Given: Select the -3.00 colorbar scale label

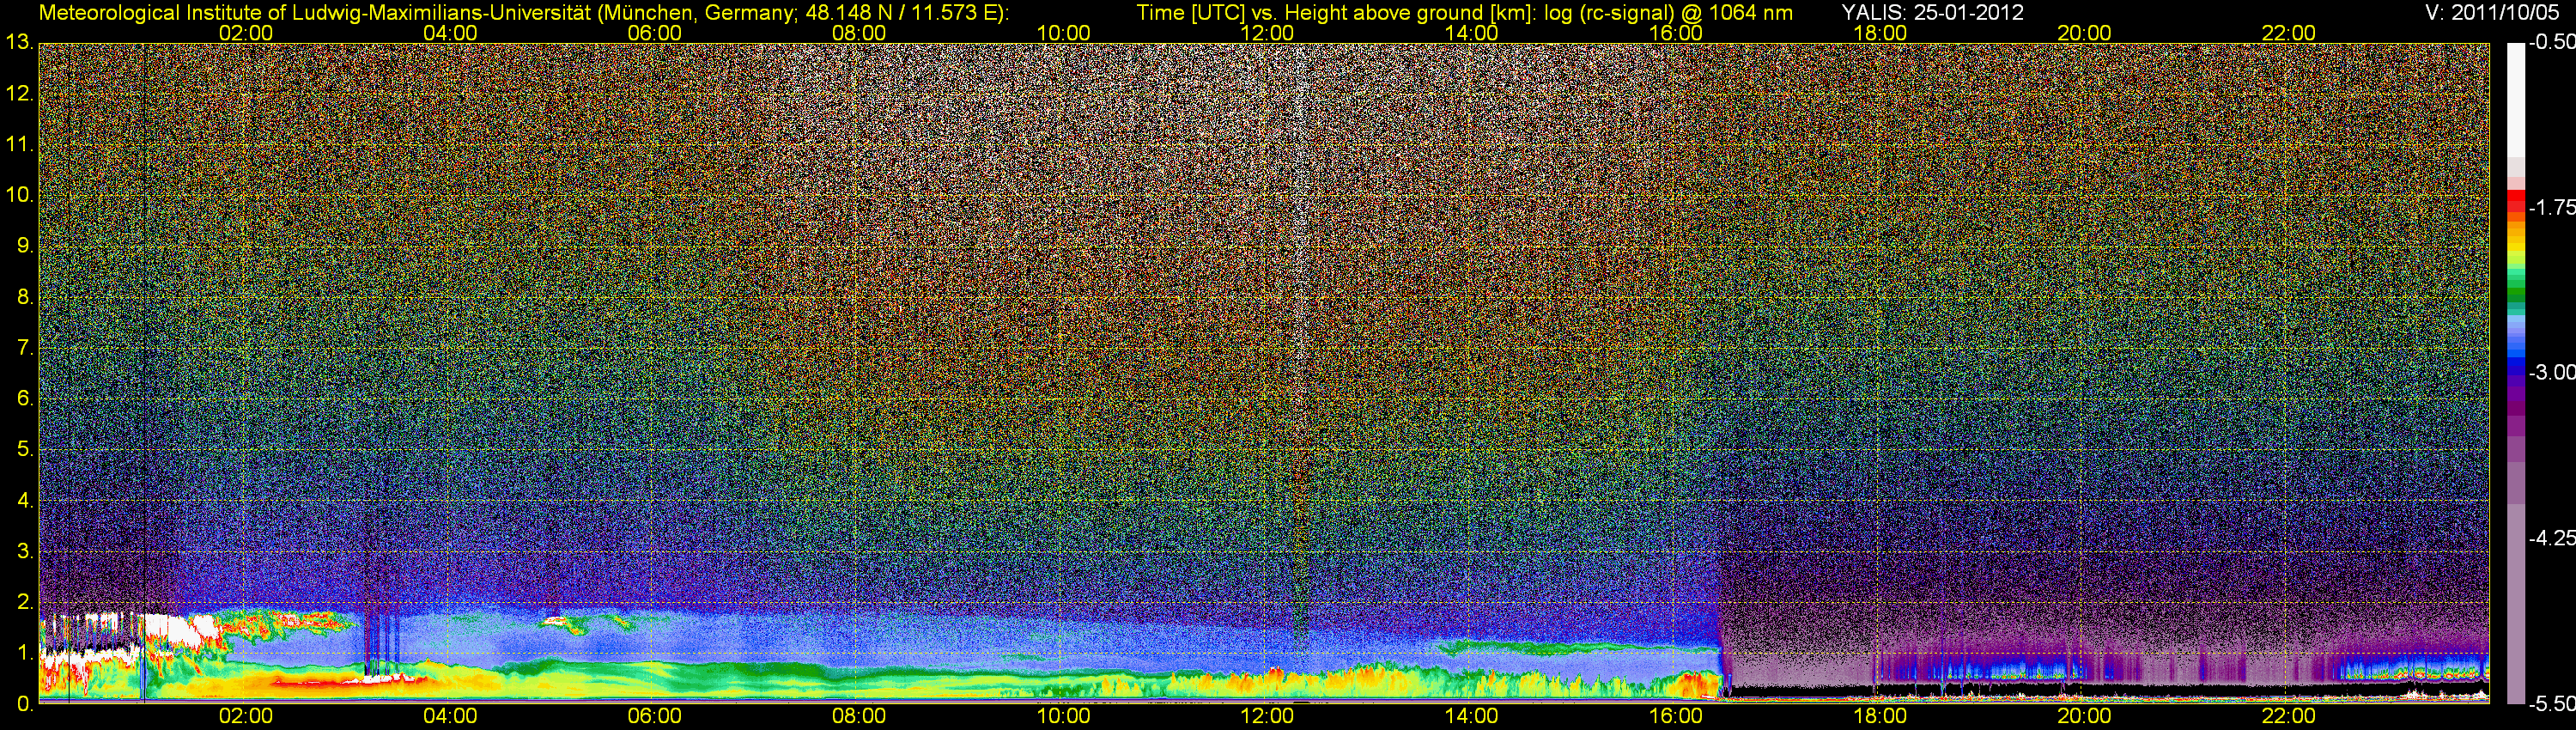Looking at the screenshot, I should (x=2551, y=373).
